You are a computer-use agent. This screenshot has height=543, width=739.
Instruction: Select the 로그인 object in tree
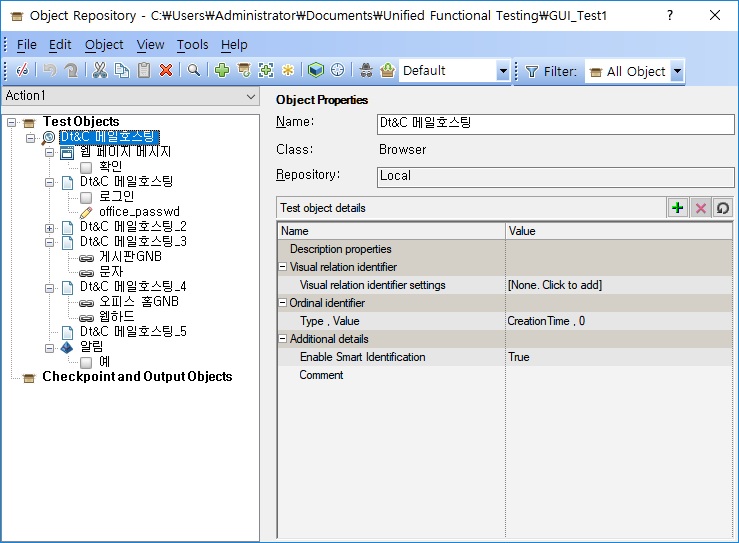point(116,197)
